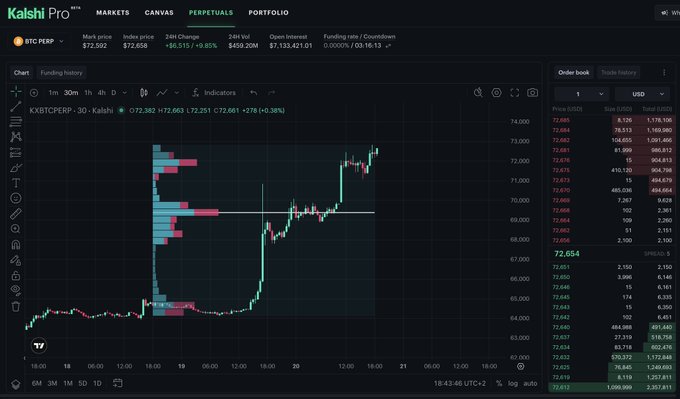The width and height of the screenshot is (680, 399).
Task: Open the emoji icons tool
Action: 16,198
